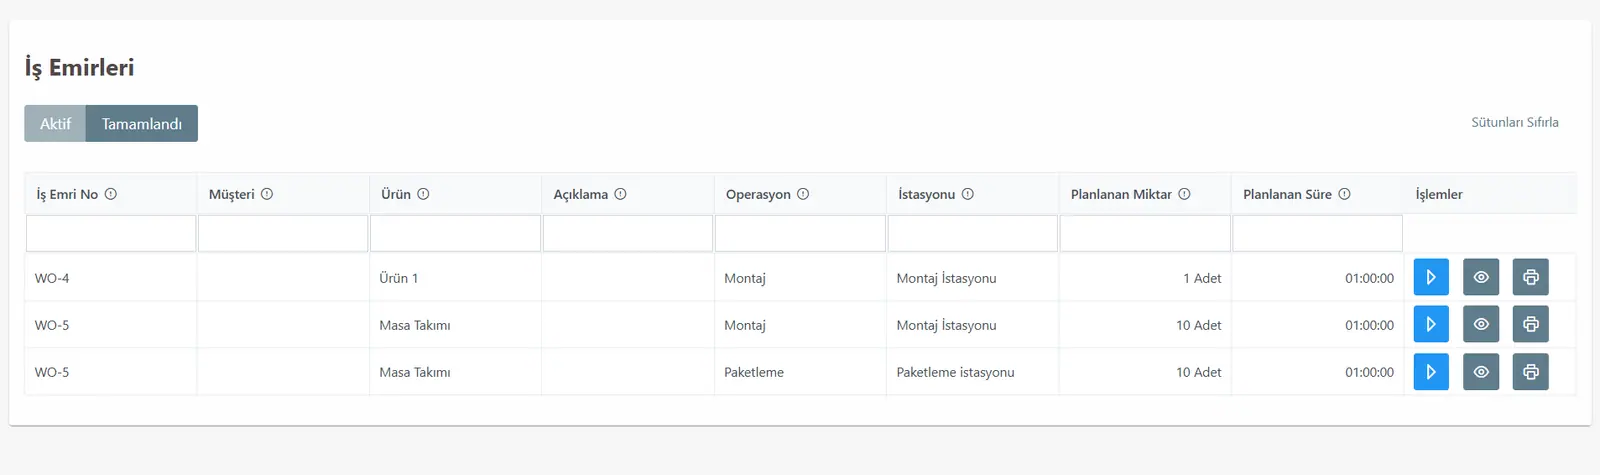
Task: Start the WO-4 Montaj work order
Action: pos(1431,277)
